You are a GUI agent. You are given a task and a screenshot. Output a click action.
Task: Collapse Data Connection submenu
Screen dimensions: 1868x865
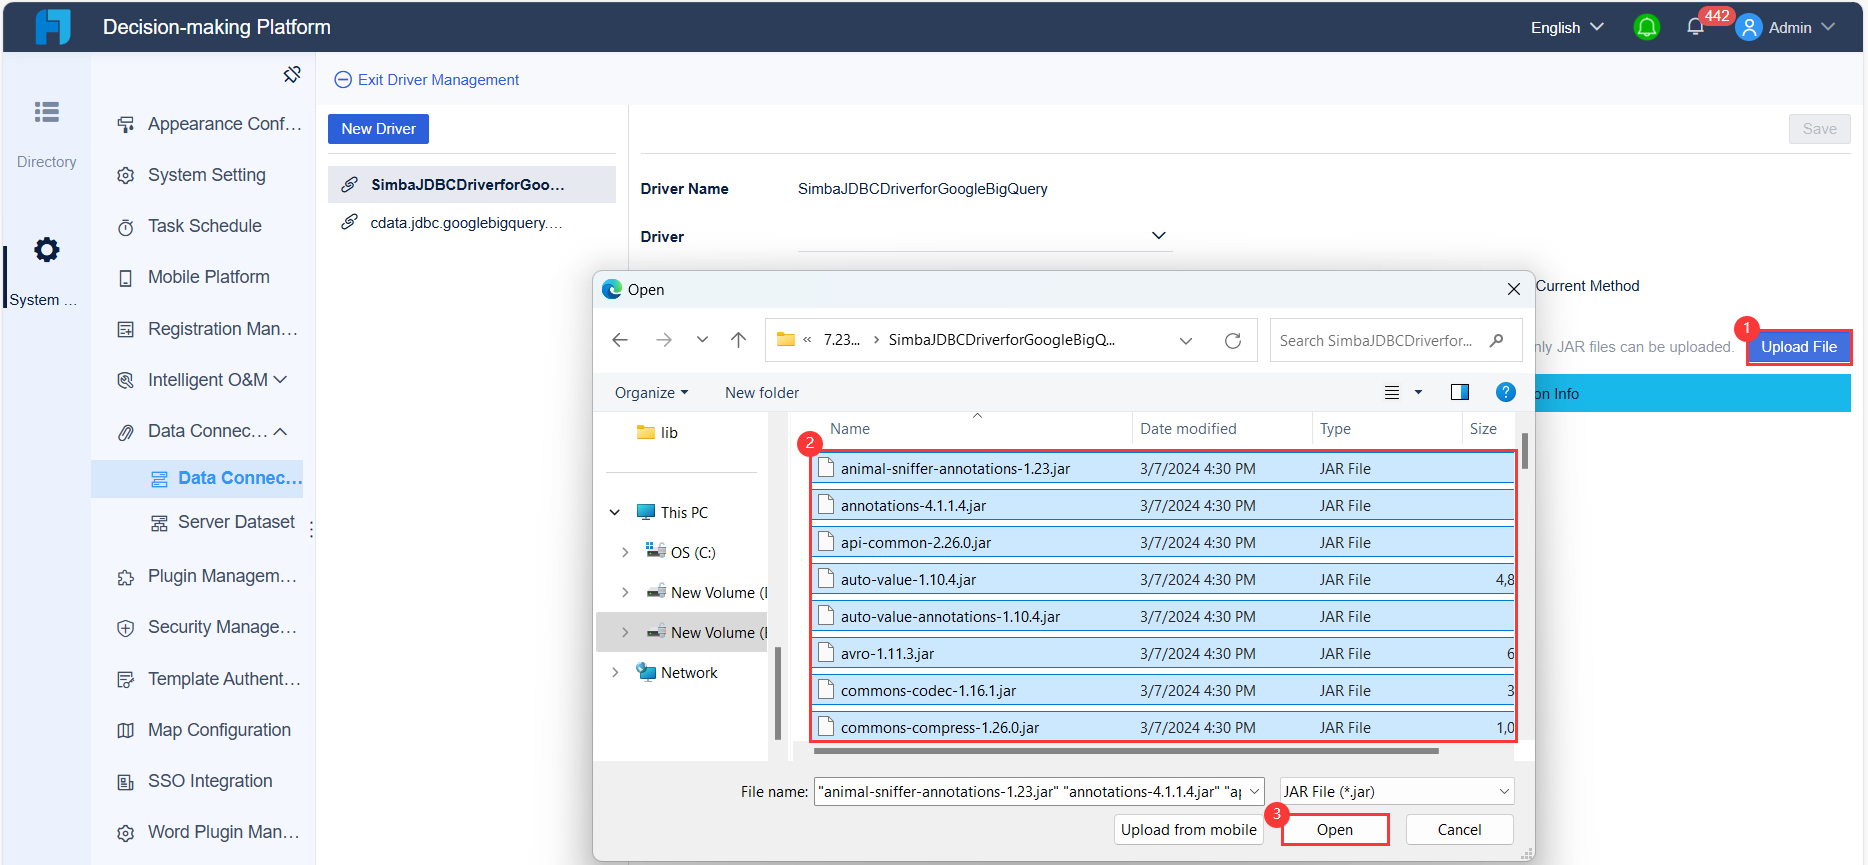pos(281,431)
